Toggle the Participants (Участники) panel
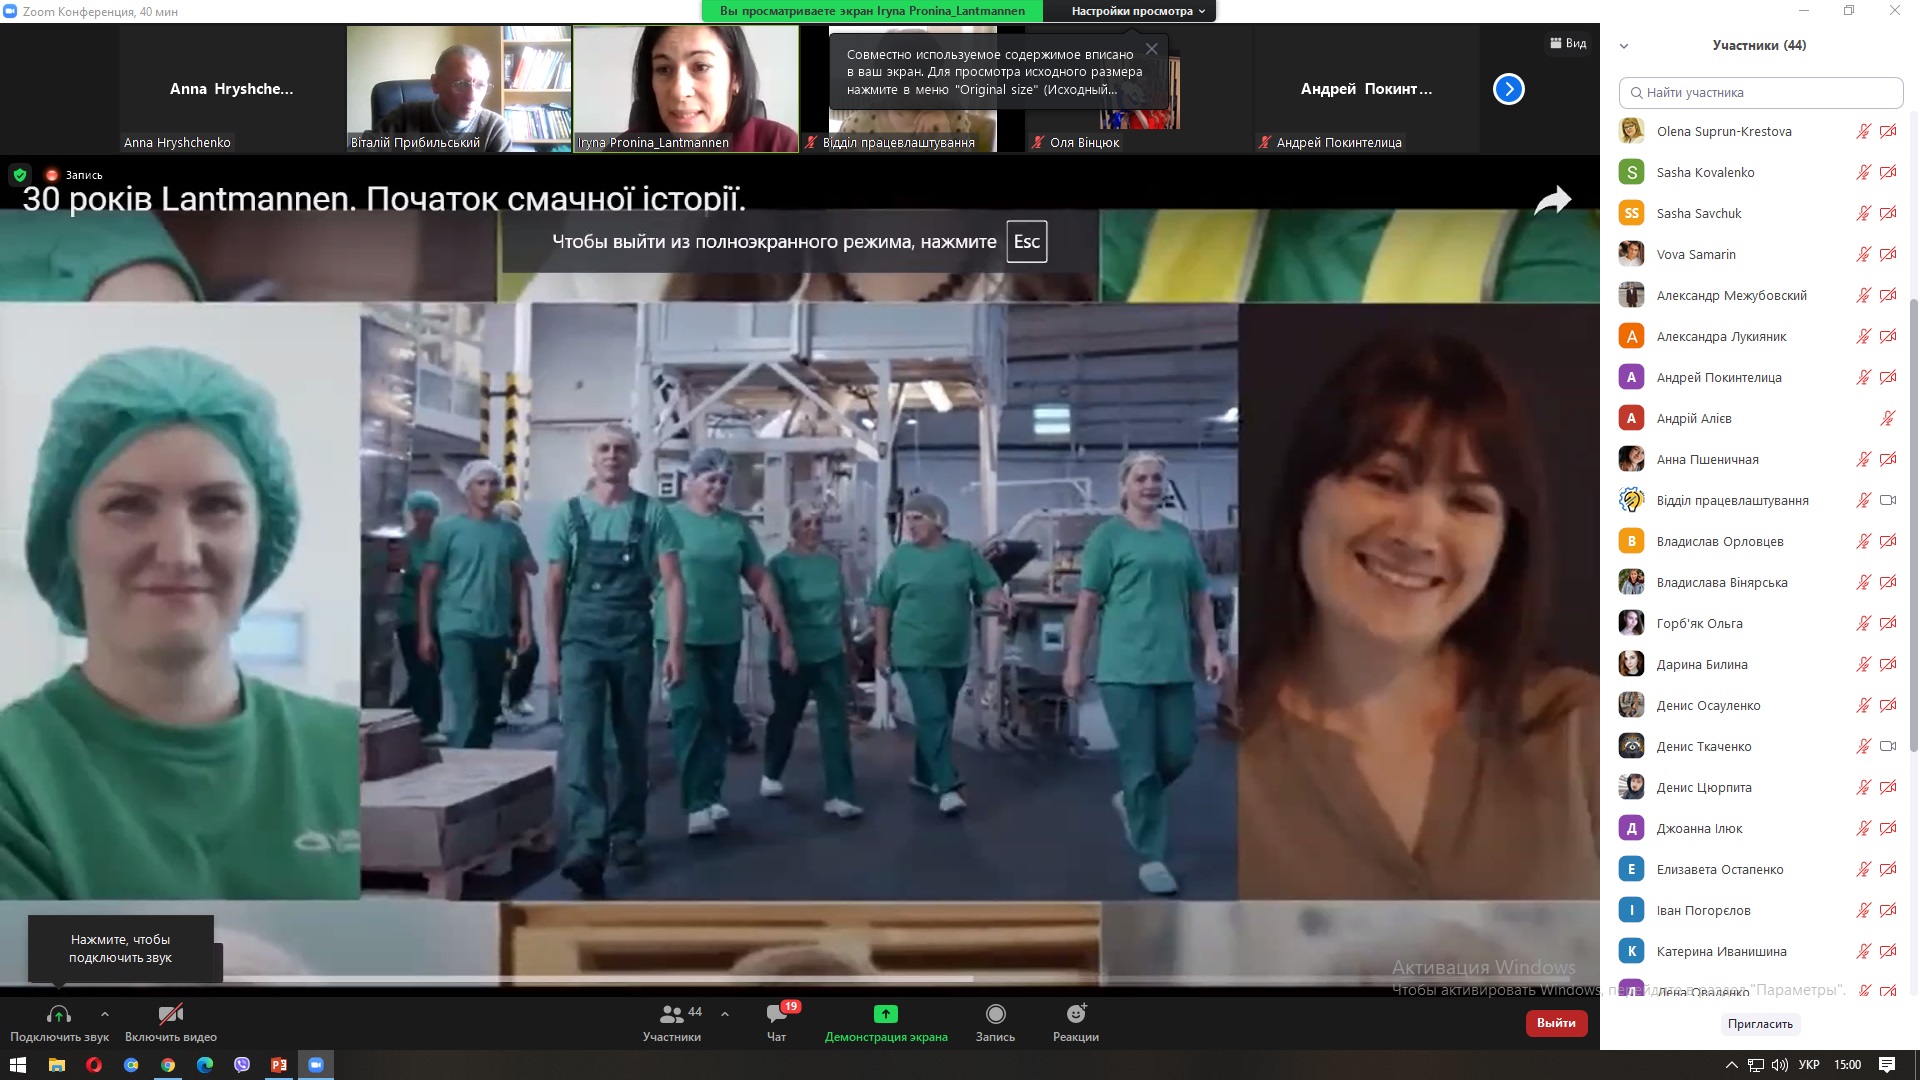1920x1080 pixels. (672, 1015)
